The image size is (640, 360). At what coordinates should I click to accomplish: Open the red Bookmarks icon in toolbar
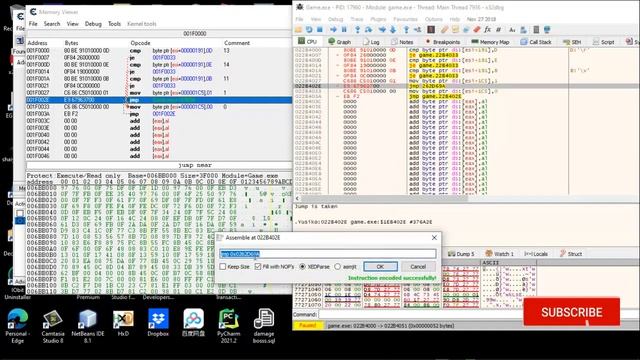point(476,30)
